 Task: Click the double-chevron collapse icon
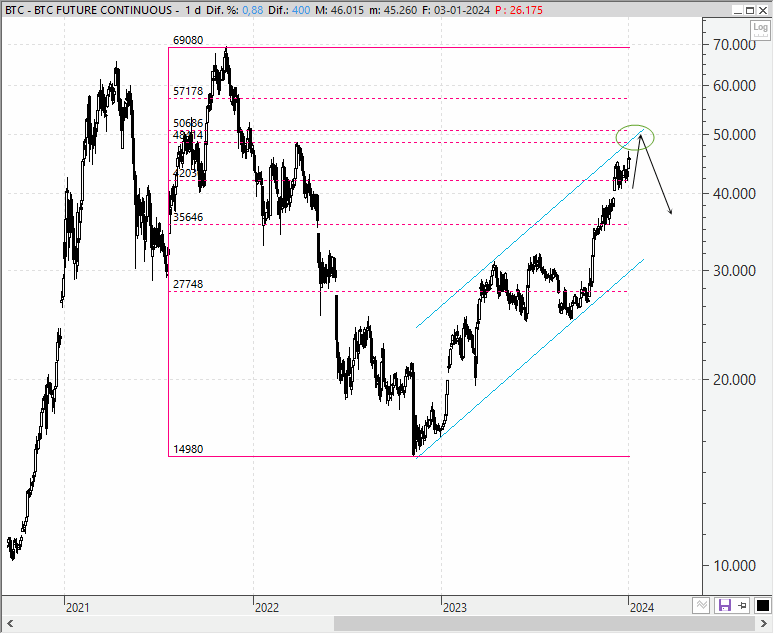point(701,605)
